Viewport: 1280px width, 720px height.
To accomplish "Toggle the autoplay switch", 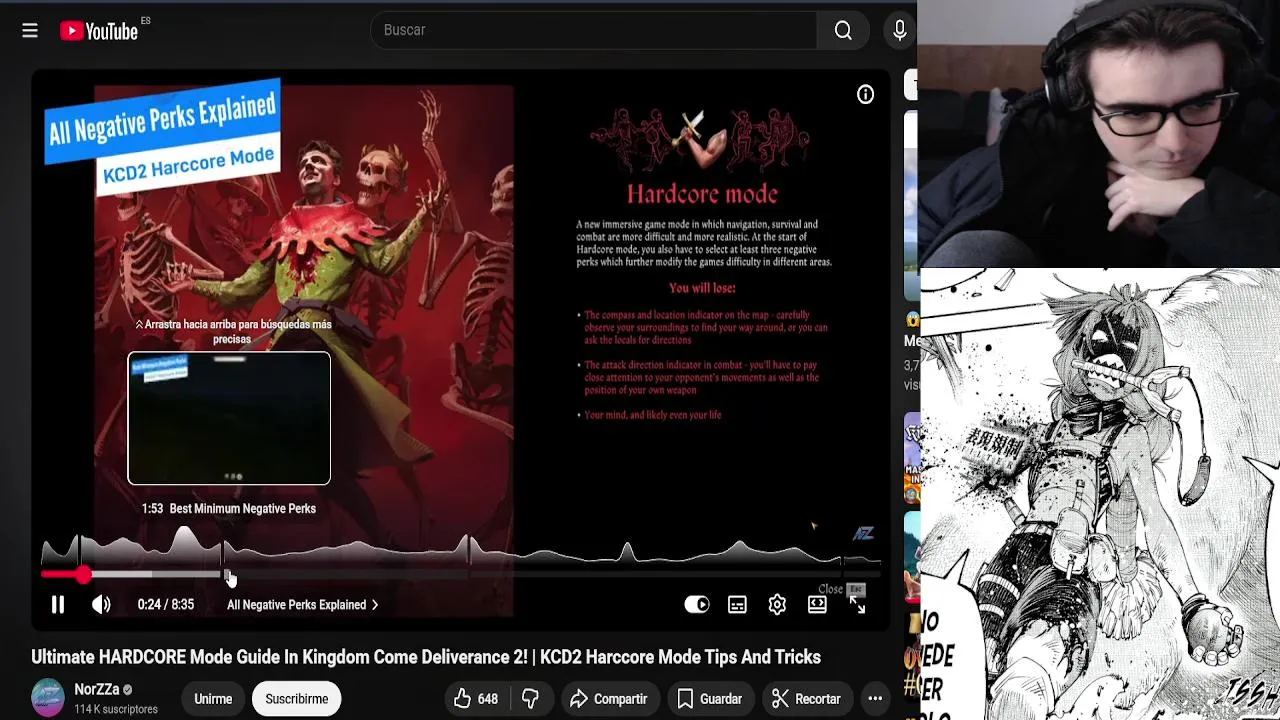I will (696, 604).
